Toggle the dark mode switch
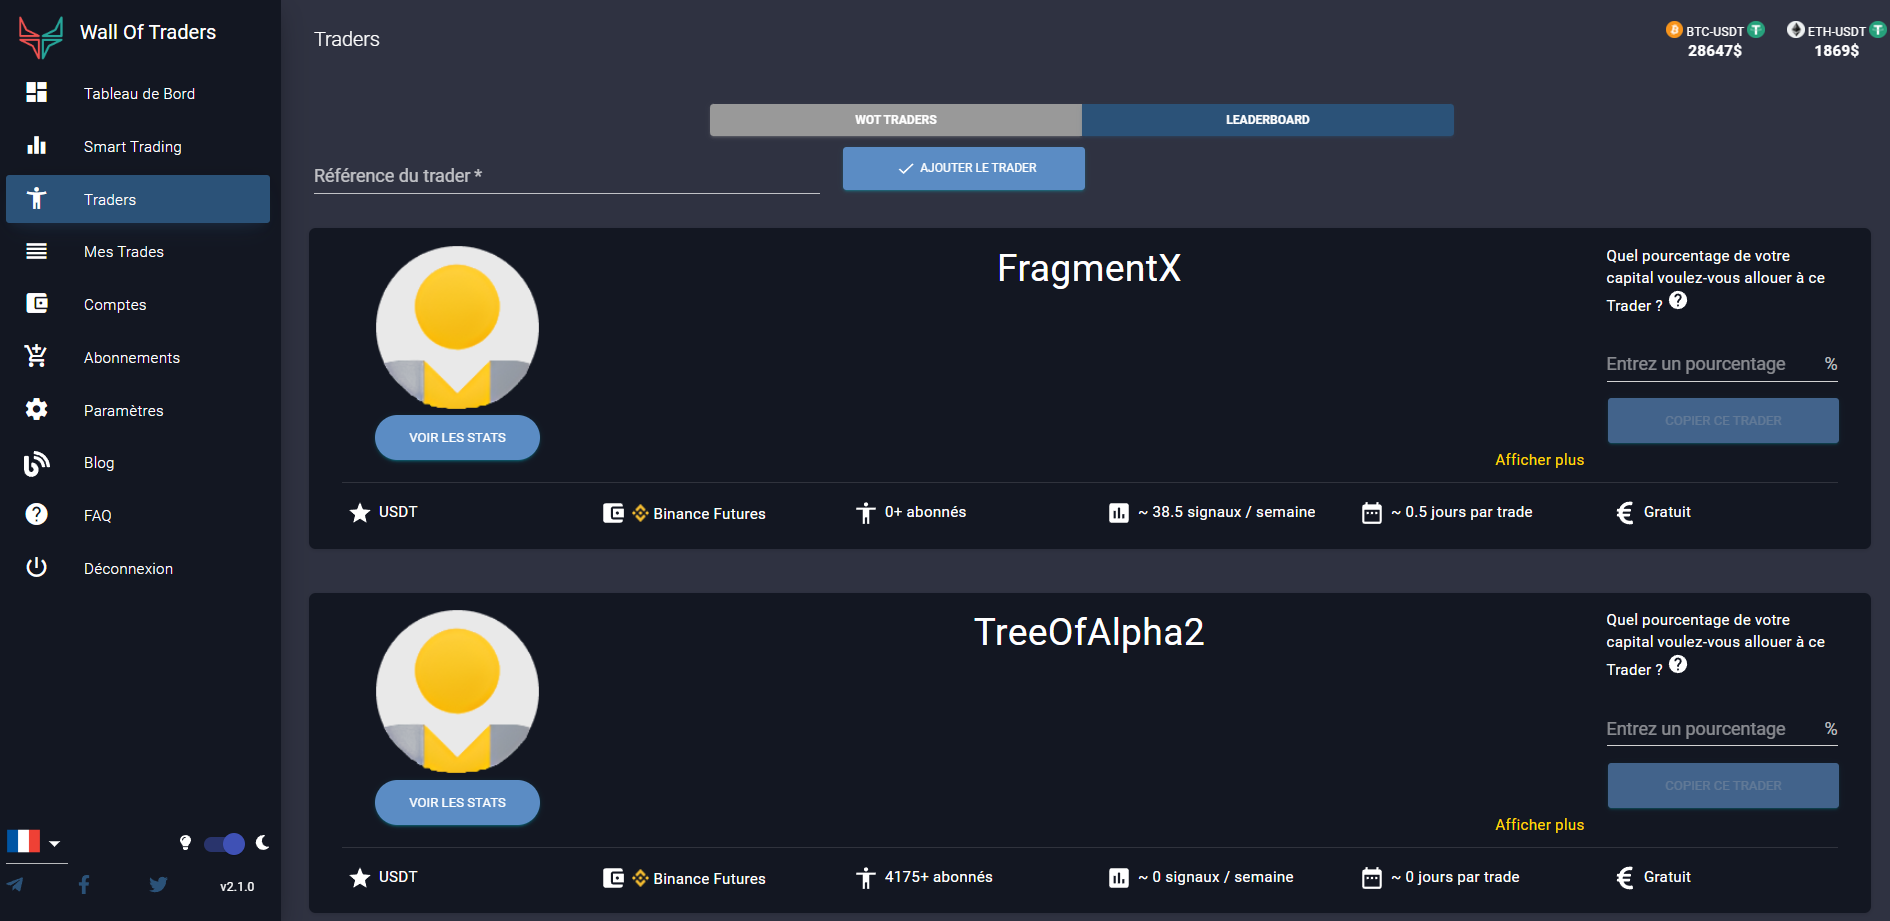Viewport: 1890px width, 921px height. (x=225, y=844)
